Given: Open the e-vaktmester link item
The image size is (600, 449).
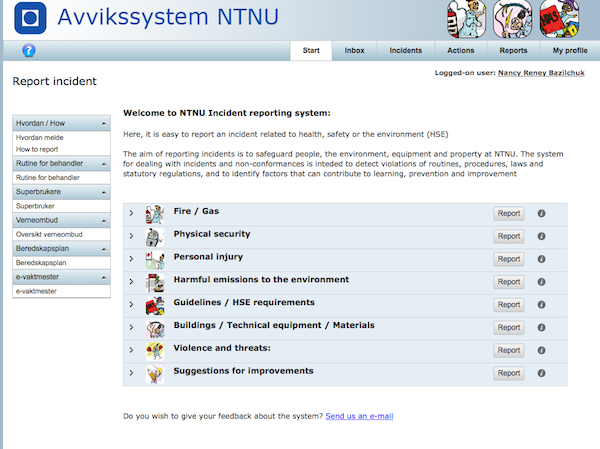Looking at the screenshot, I should point(36,291).
